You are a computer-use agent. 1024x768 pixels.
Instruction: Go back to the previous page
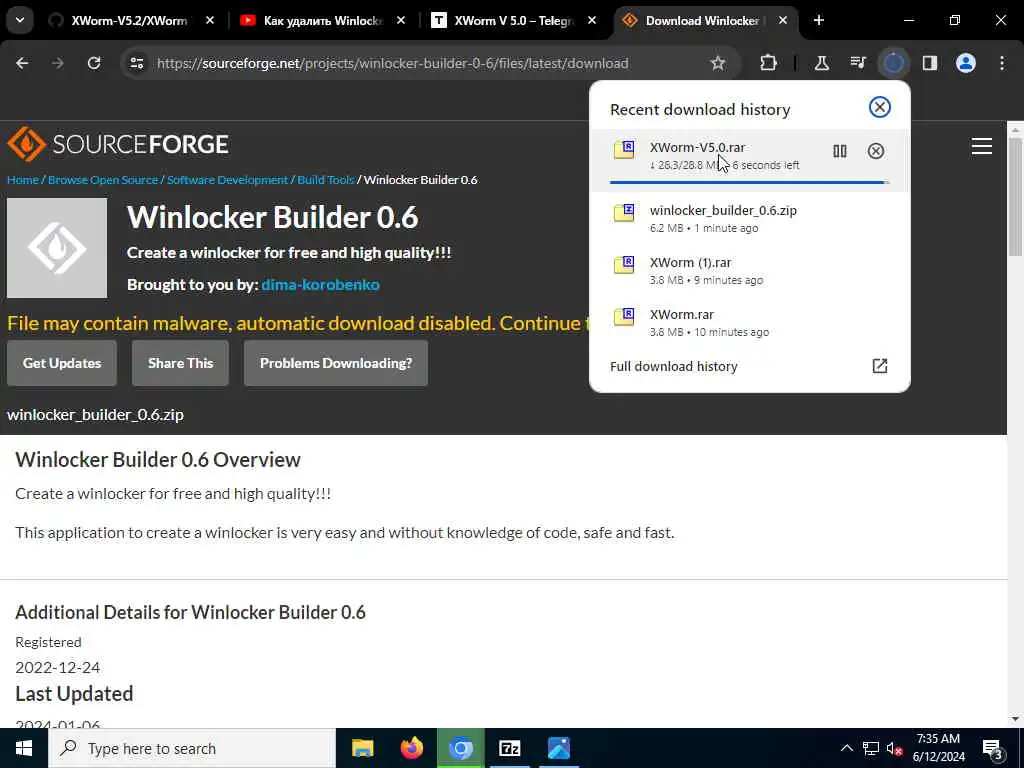[22, 63]
